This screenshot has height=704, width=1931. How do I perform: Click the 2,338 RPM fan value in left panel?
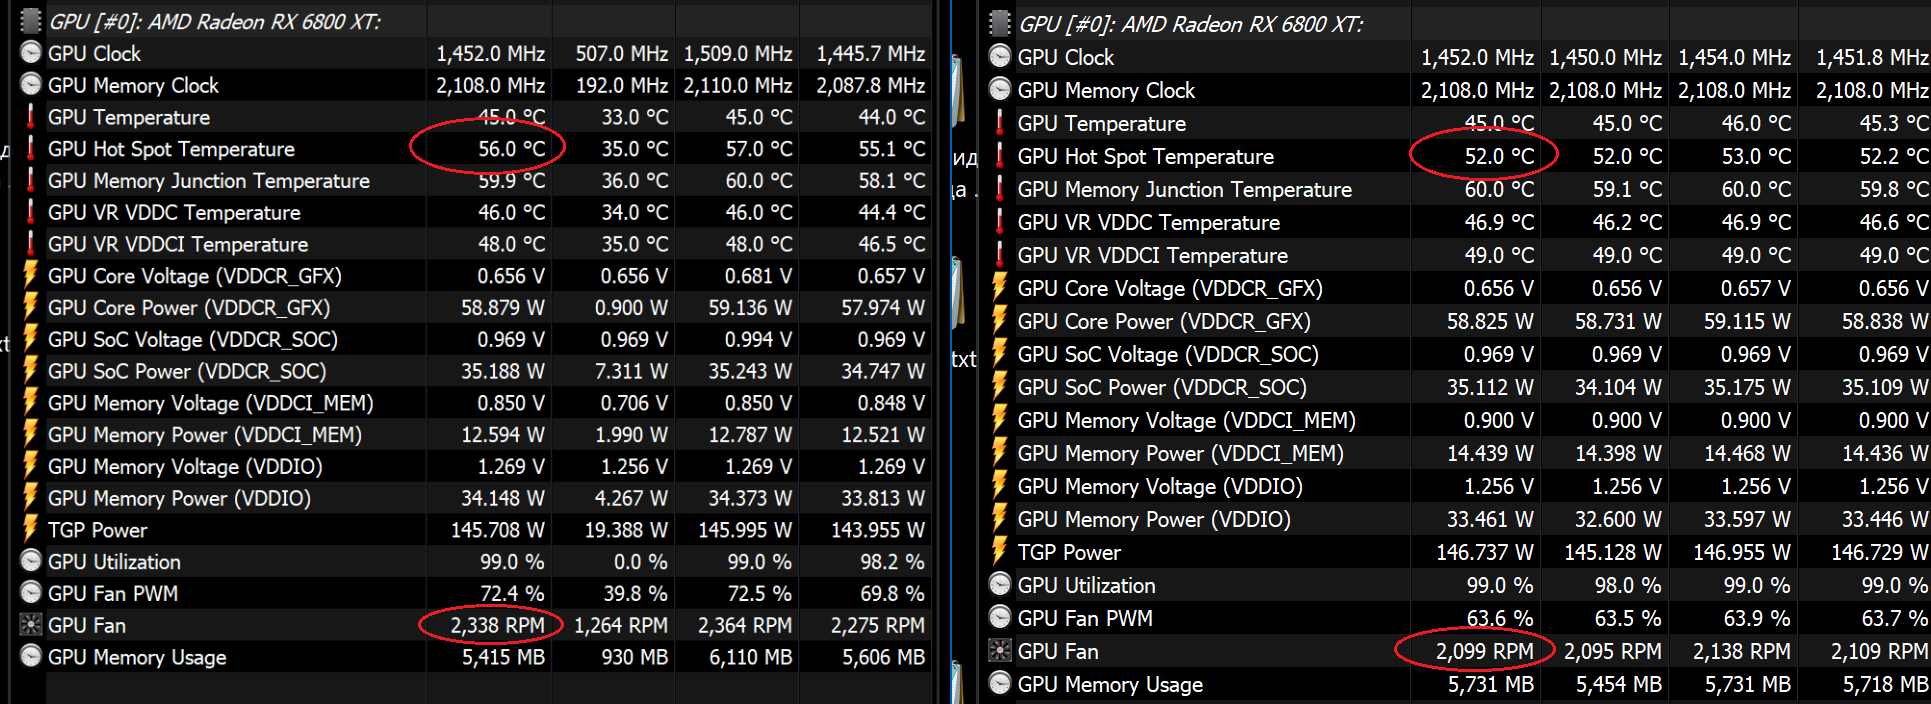pos(497,625)
